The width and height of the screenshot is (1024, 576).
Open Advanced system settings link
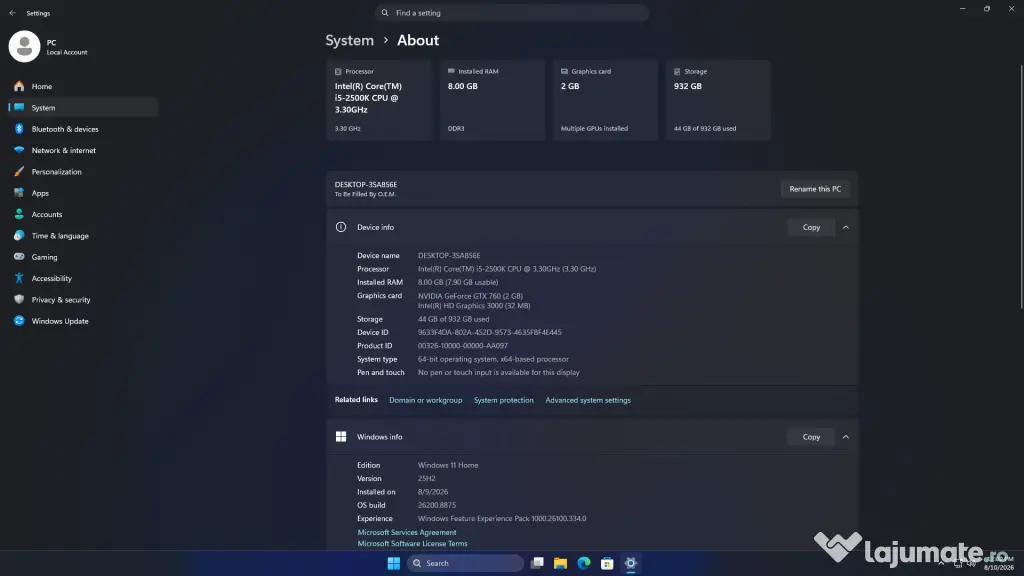(x=588, y=400)
